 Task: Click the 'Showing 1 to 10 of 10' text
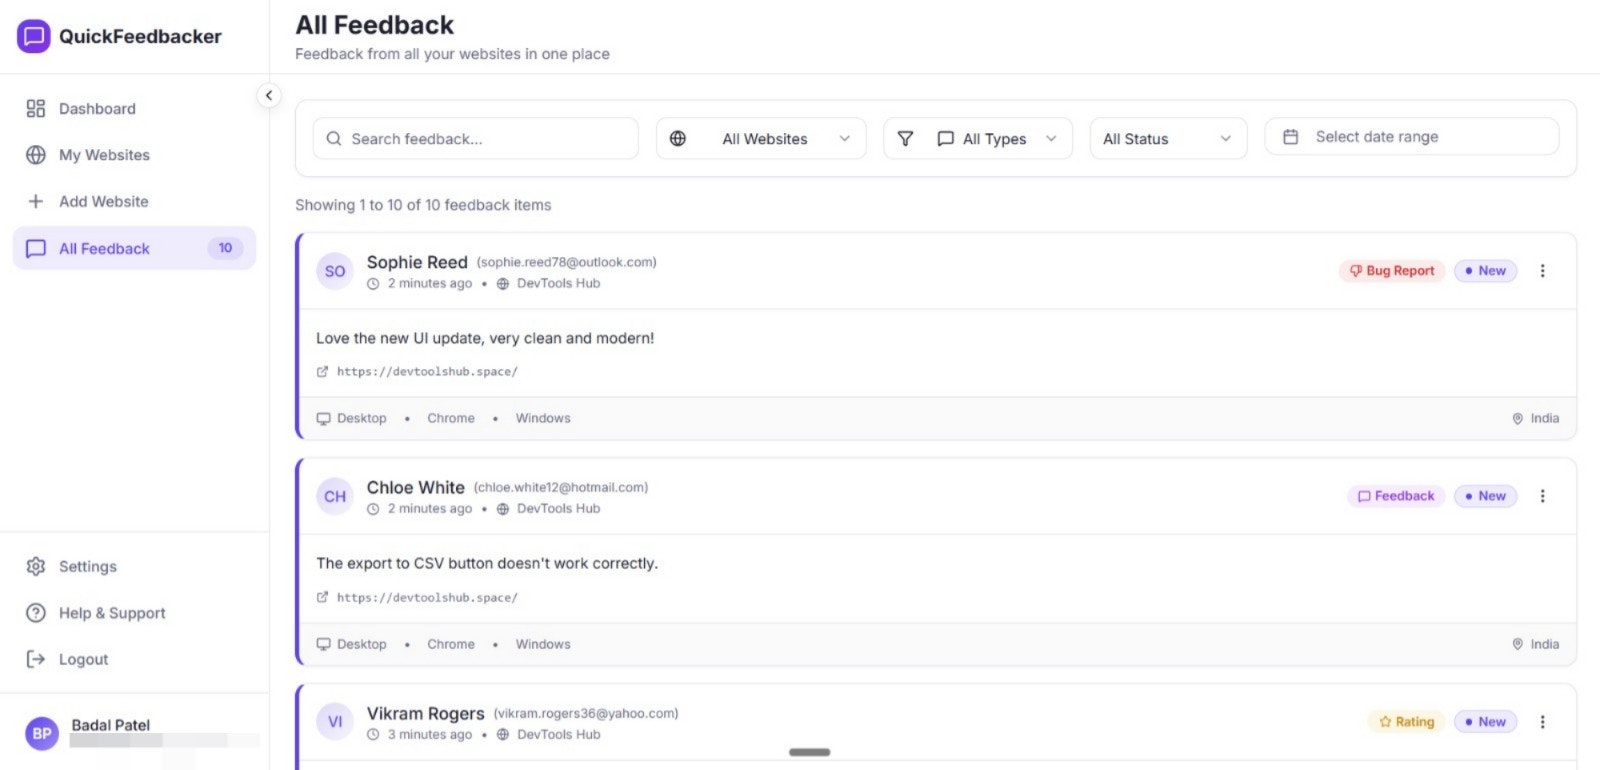pos(423,205)
